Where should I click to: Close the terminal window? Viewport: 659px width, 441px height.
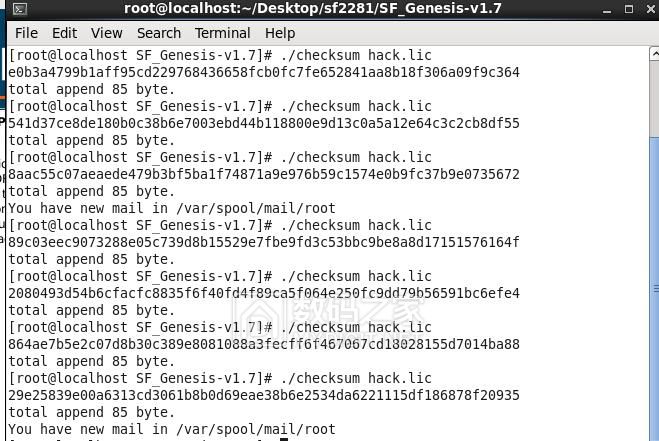[651, 9]
